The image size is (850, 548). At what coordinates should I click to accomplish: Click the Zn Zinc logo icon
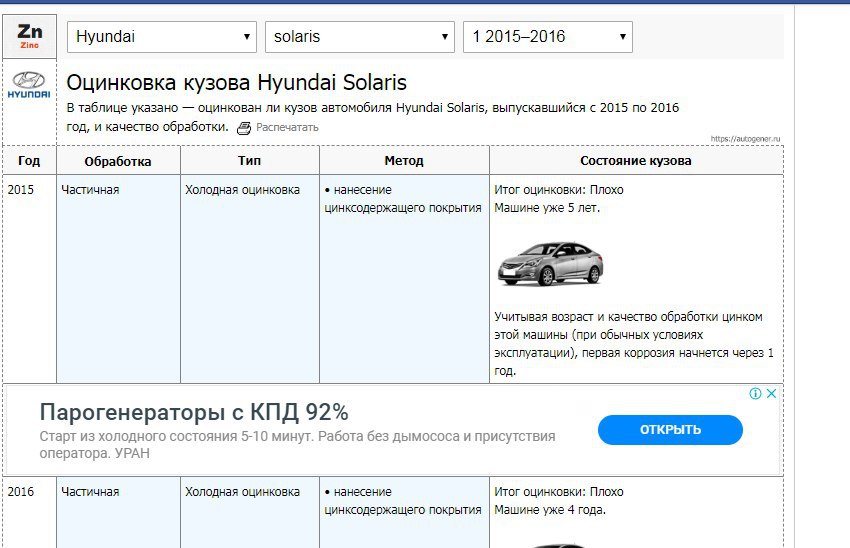29,36
